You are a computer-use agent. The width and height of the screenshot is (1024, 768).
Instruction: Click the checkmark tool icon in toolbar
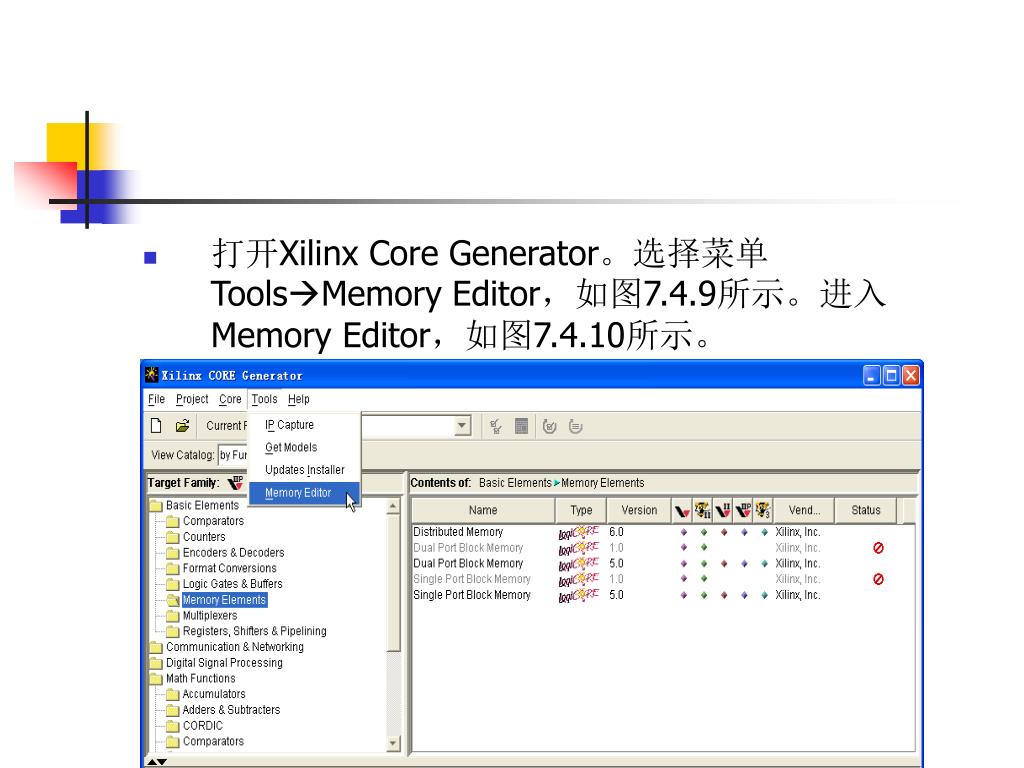(x=496, y=426)
